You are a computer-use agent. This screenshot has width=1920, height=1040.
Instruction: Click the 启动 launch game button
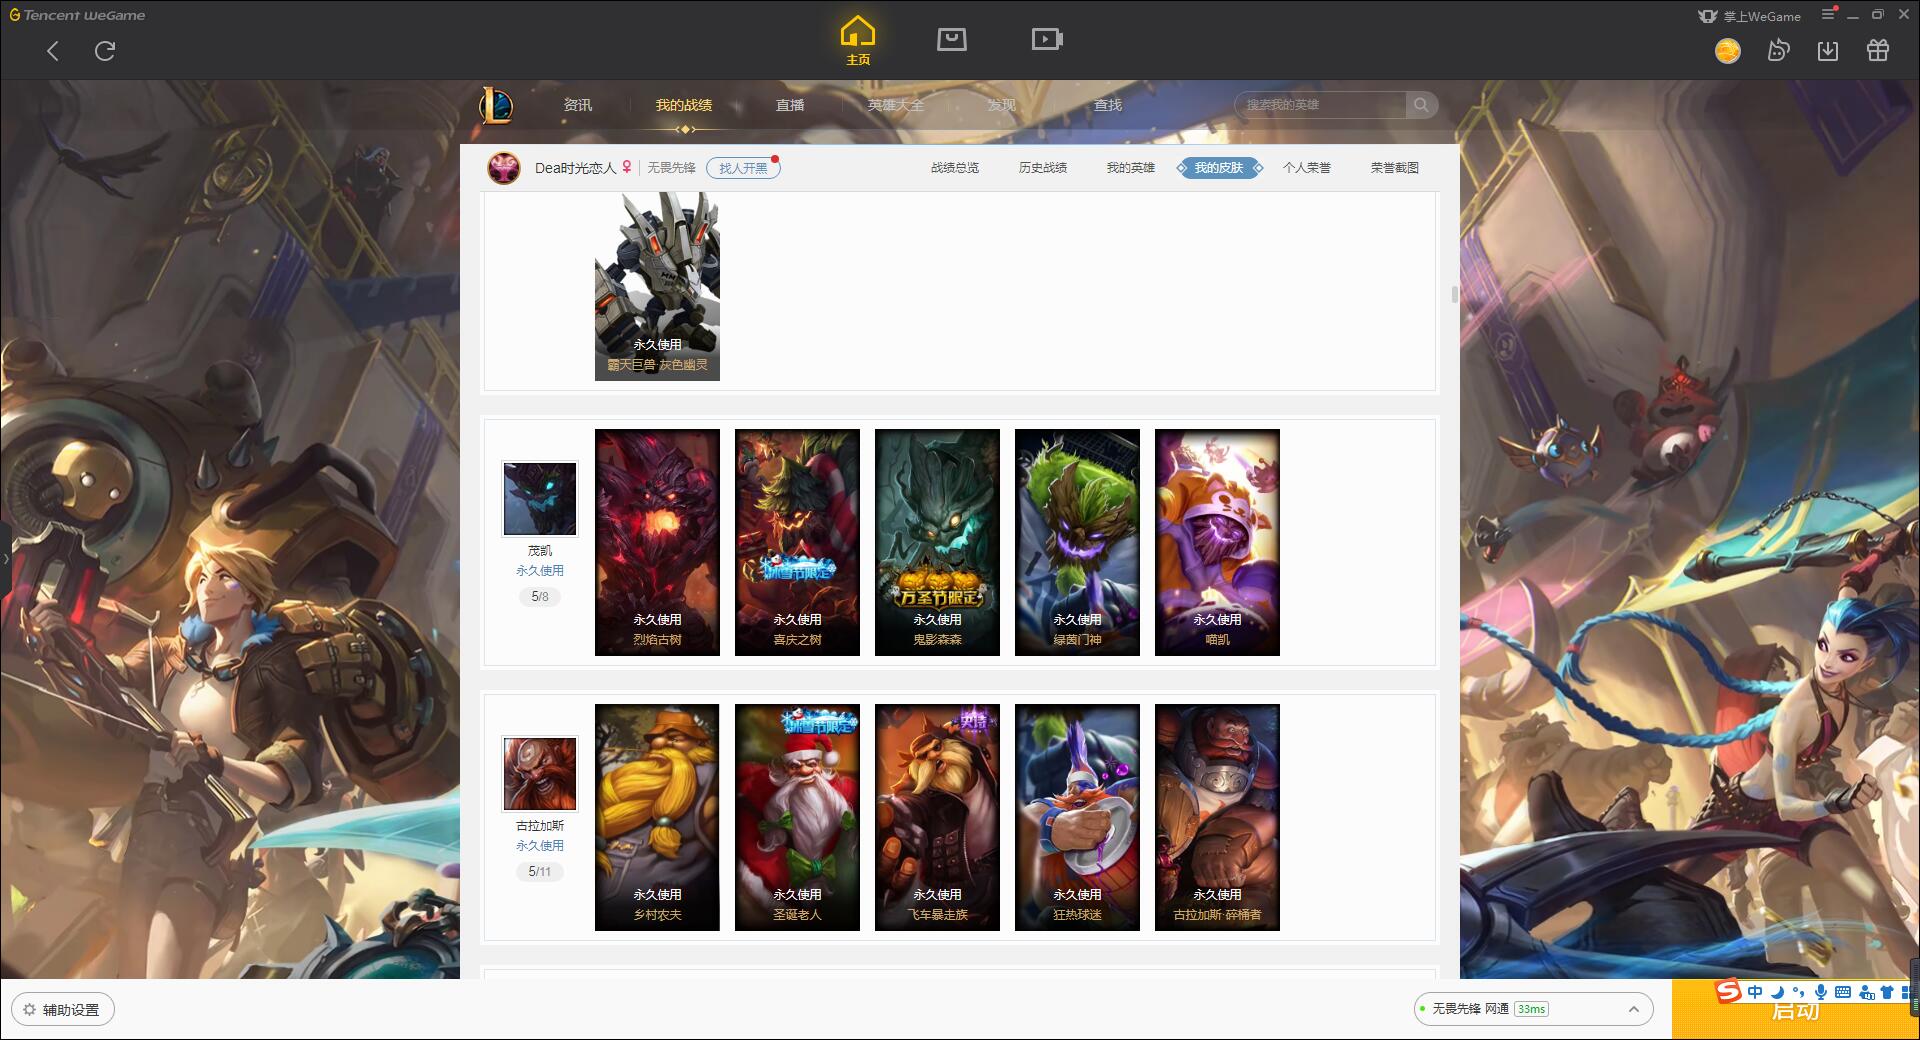tap(1795, 1010)
